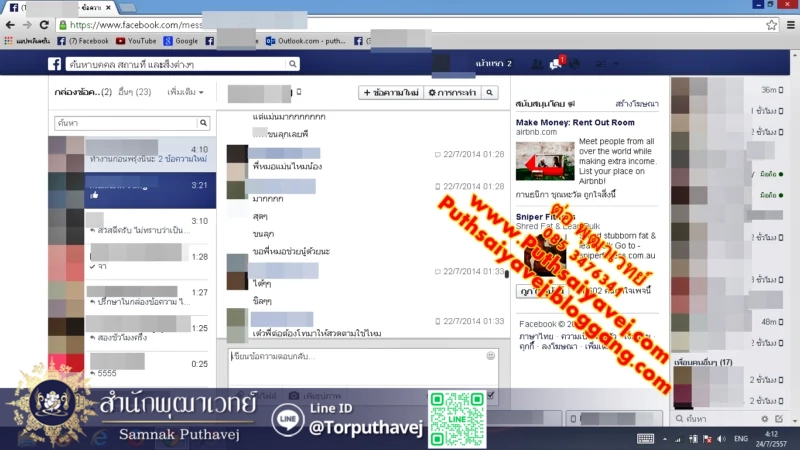Open the emoji smiley picker in the reply box
Viewport: 800px width, 450px height.
[x=490, y=355]
